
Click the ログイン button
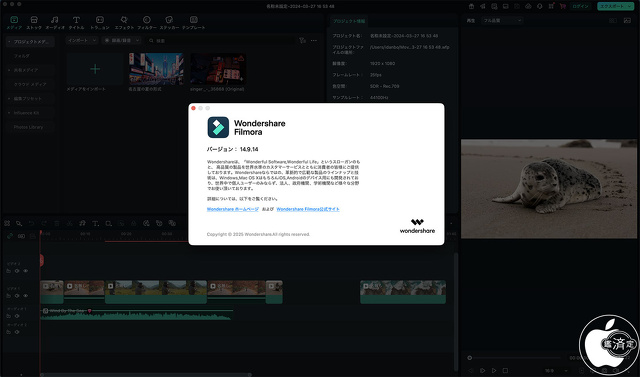tap(580, 6)
